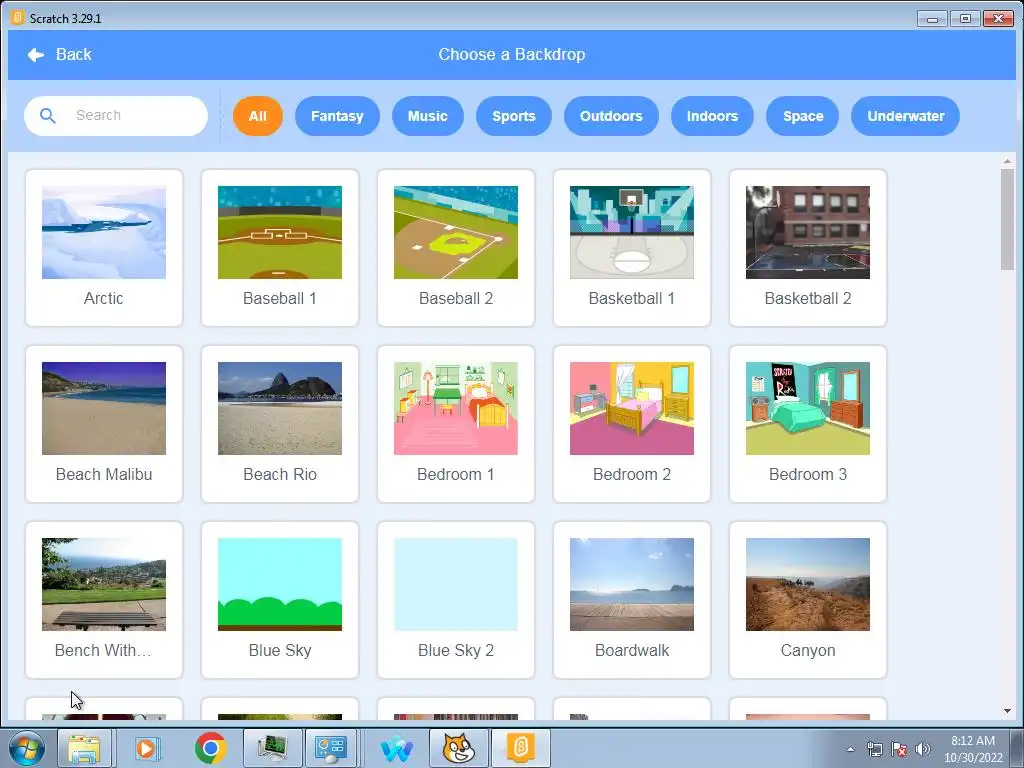This screenshot has height=768, width=1024.
Task: Click the "Bedroom 1" label text
Action: [x=456, y=475]
